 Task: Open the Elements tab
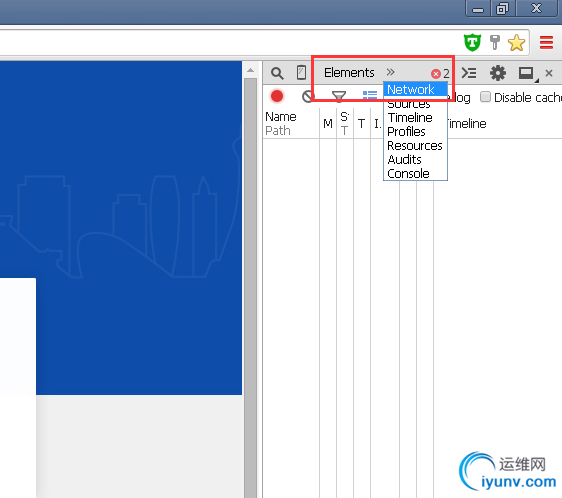349,73
